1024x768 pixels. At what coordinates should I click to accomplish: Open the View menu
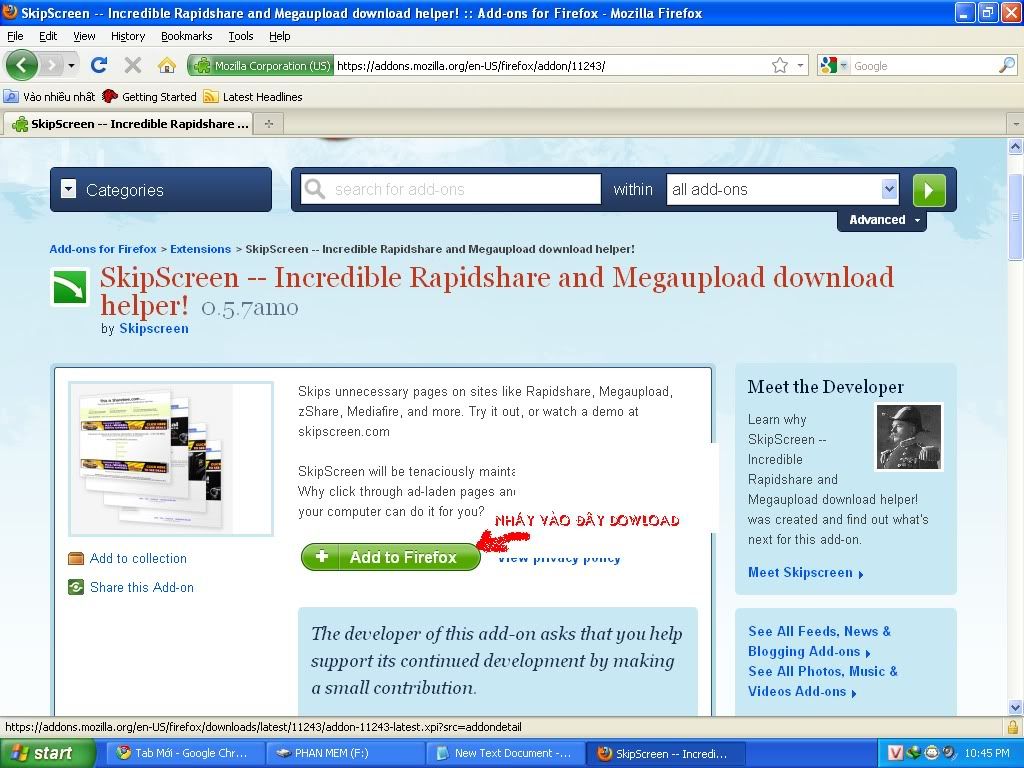[x=84, y=36]
